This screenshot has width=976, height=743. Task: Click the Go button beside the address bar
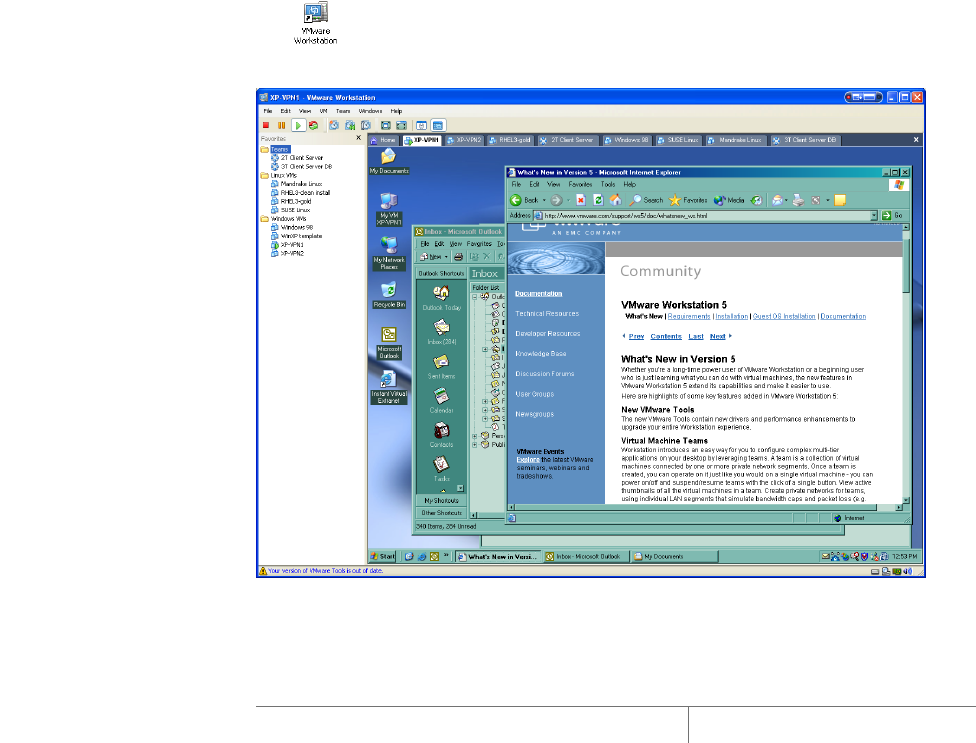[x=892, y=215]
